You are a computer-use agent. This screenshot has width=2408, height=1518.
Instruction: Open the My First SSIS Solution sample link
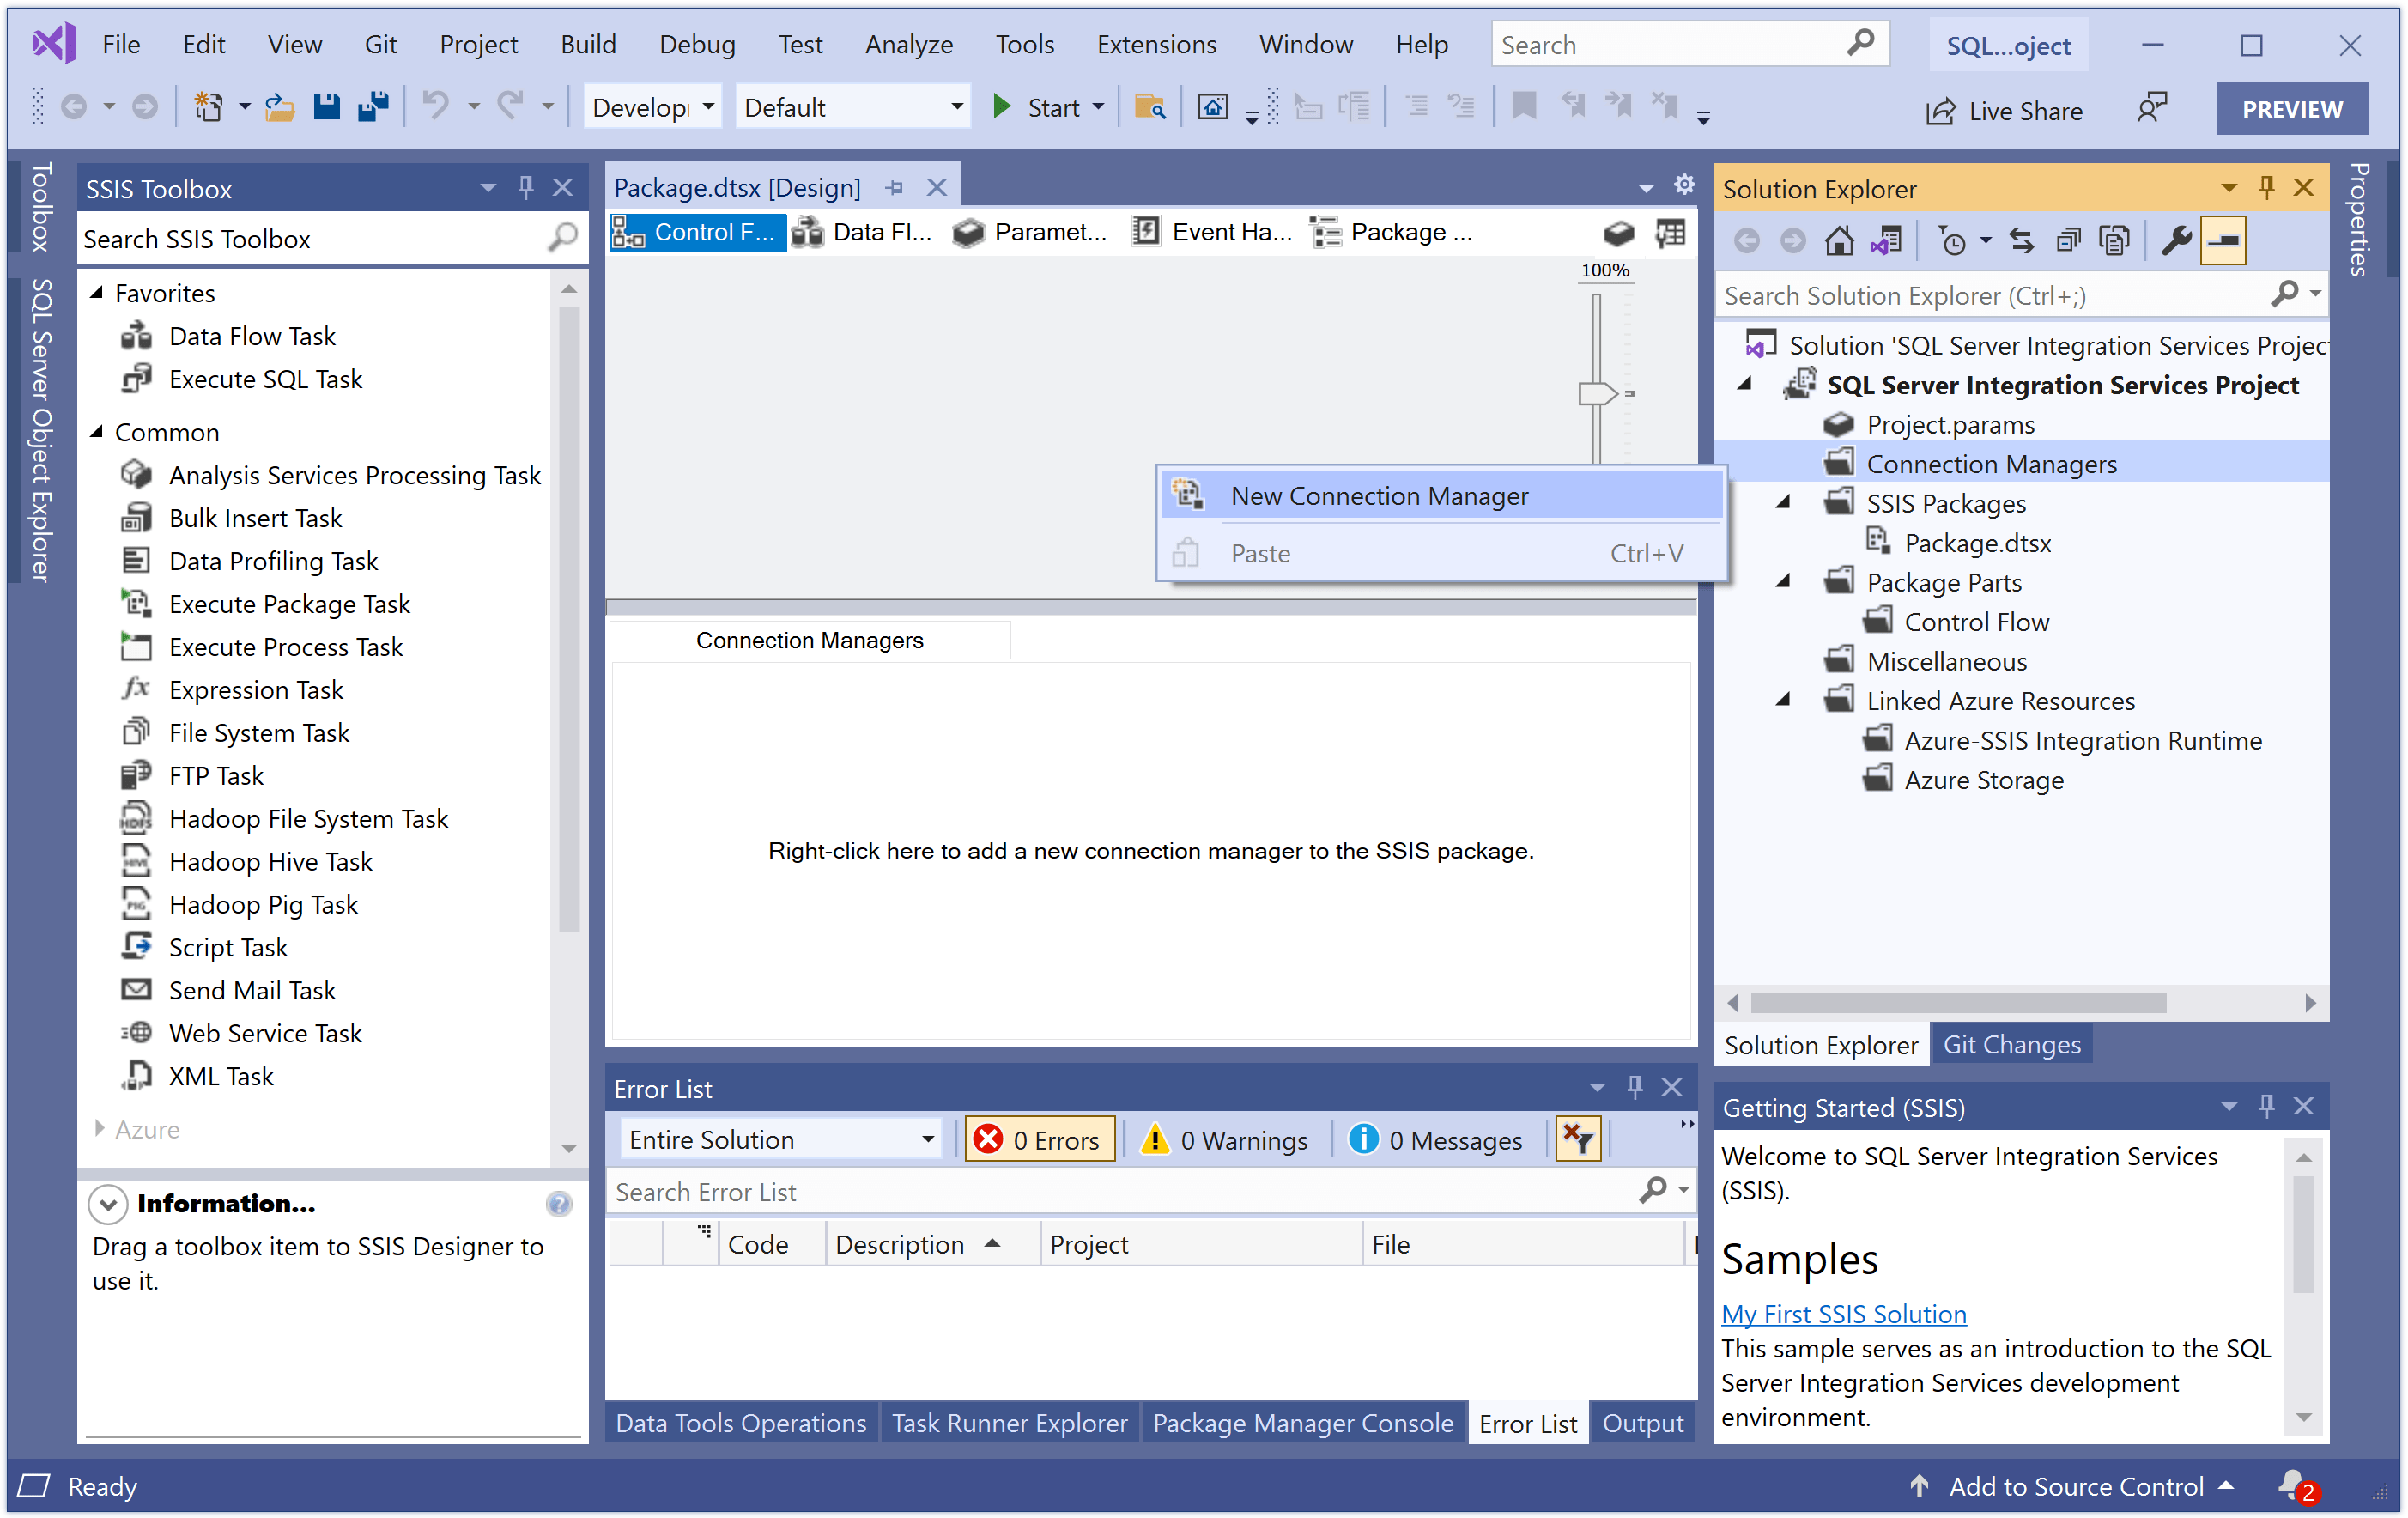(1843, 1313)
